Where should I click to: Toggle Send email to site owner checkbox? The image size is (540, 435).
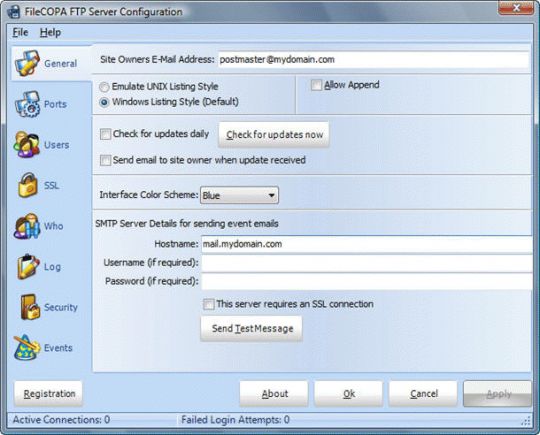[105, 160]
